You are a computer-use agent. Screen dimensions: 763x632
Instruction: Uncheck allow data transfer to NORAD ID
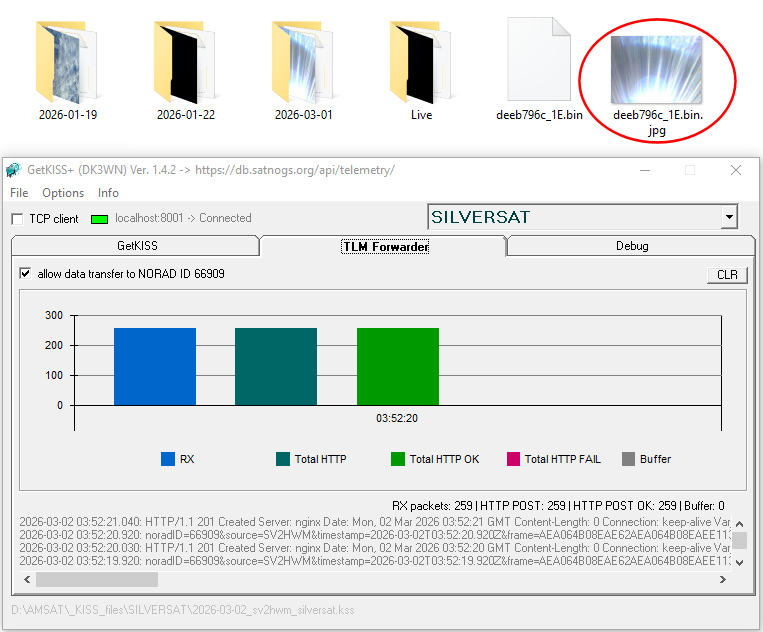25,274
